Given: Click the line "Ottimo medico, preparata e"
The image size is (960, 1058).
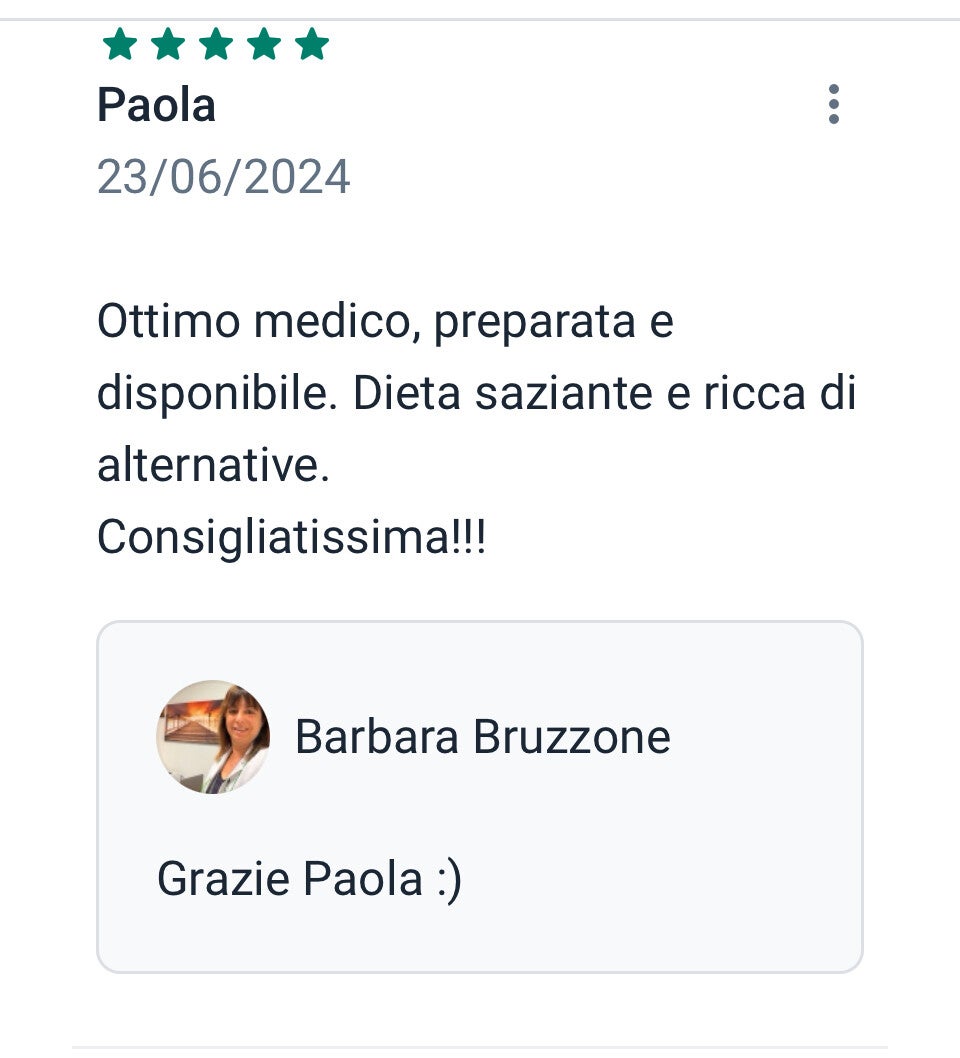Looking at the screenshot, I should pyautogui.click(x=385, y=323).
